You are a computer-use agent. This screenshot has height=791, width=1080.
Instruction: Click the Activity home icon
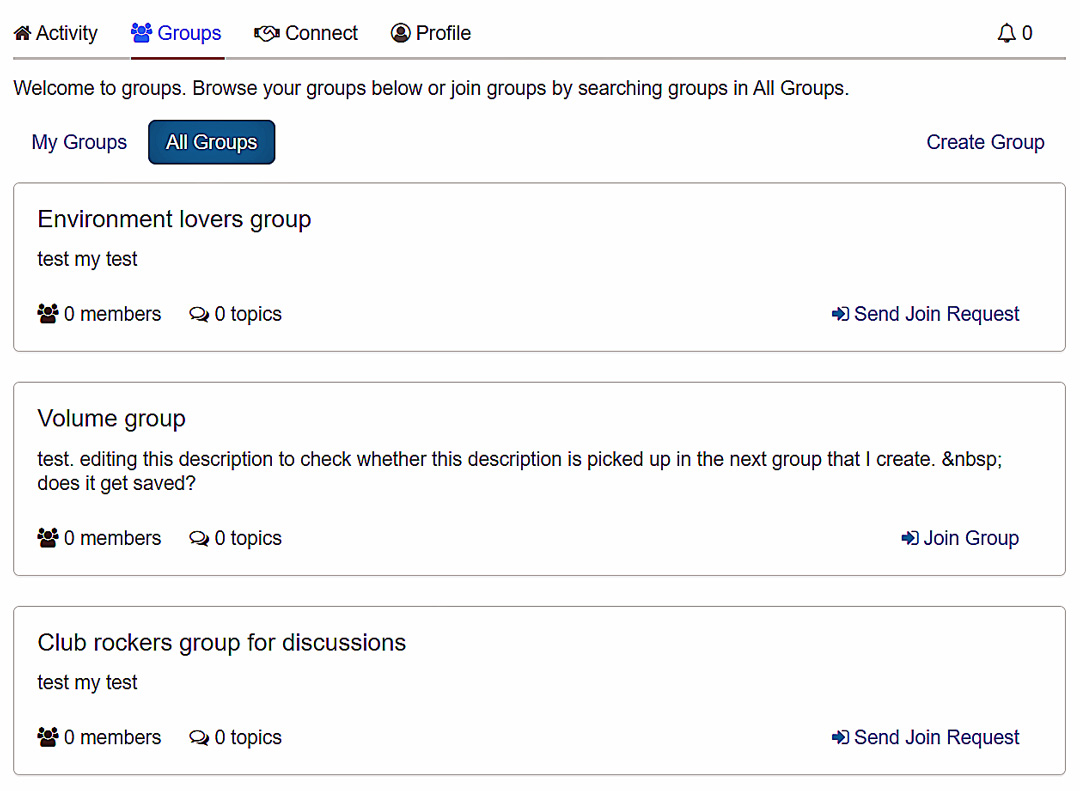coord(22,34)
